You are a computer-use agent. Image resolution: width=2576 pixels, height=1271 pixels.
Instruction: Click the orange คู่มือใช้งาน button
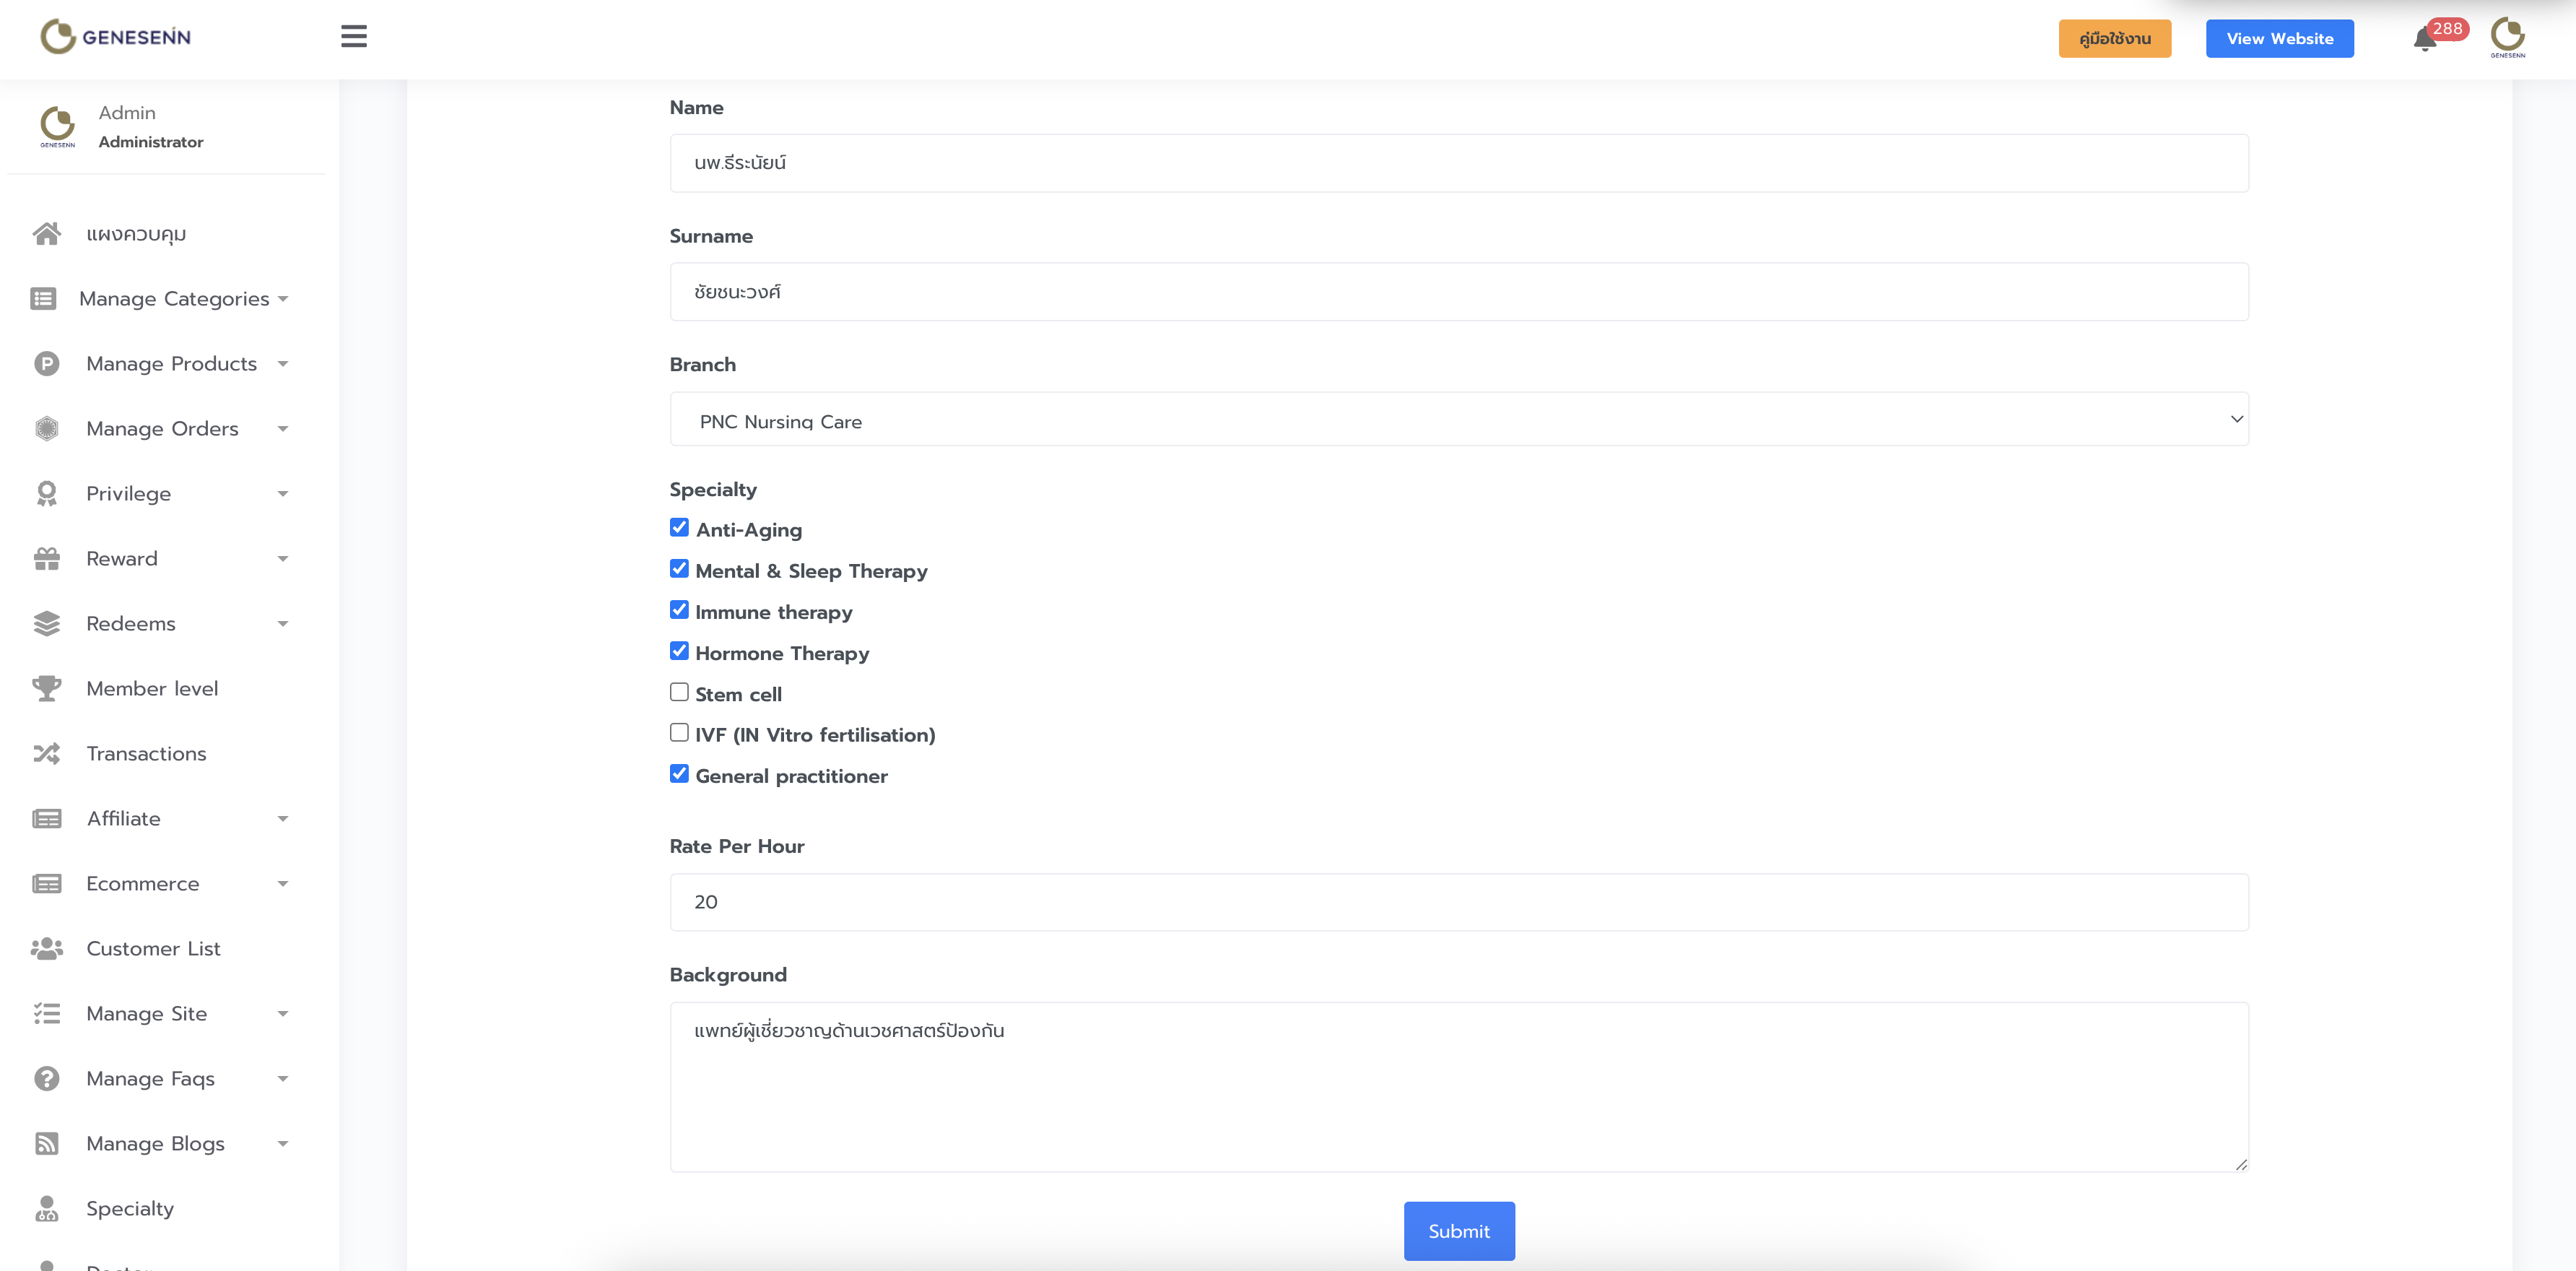[x=2114, y=39]
